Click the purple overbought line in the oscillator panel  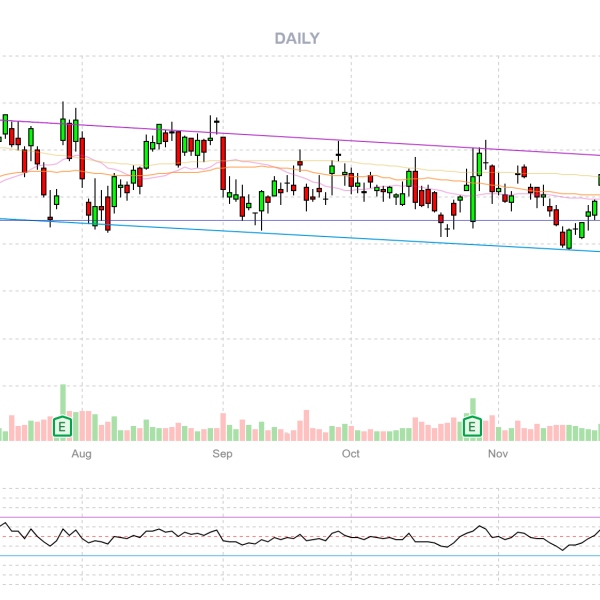300,518
